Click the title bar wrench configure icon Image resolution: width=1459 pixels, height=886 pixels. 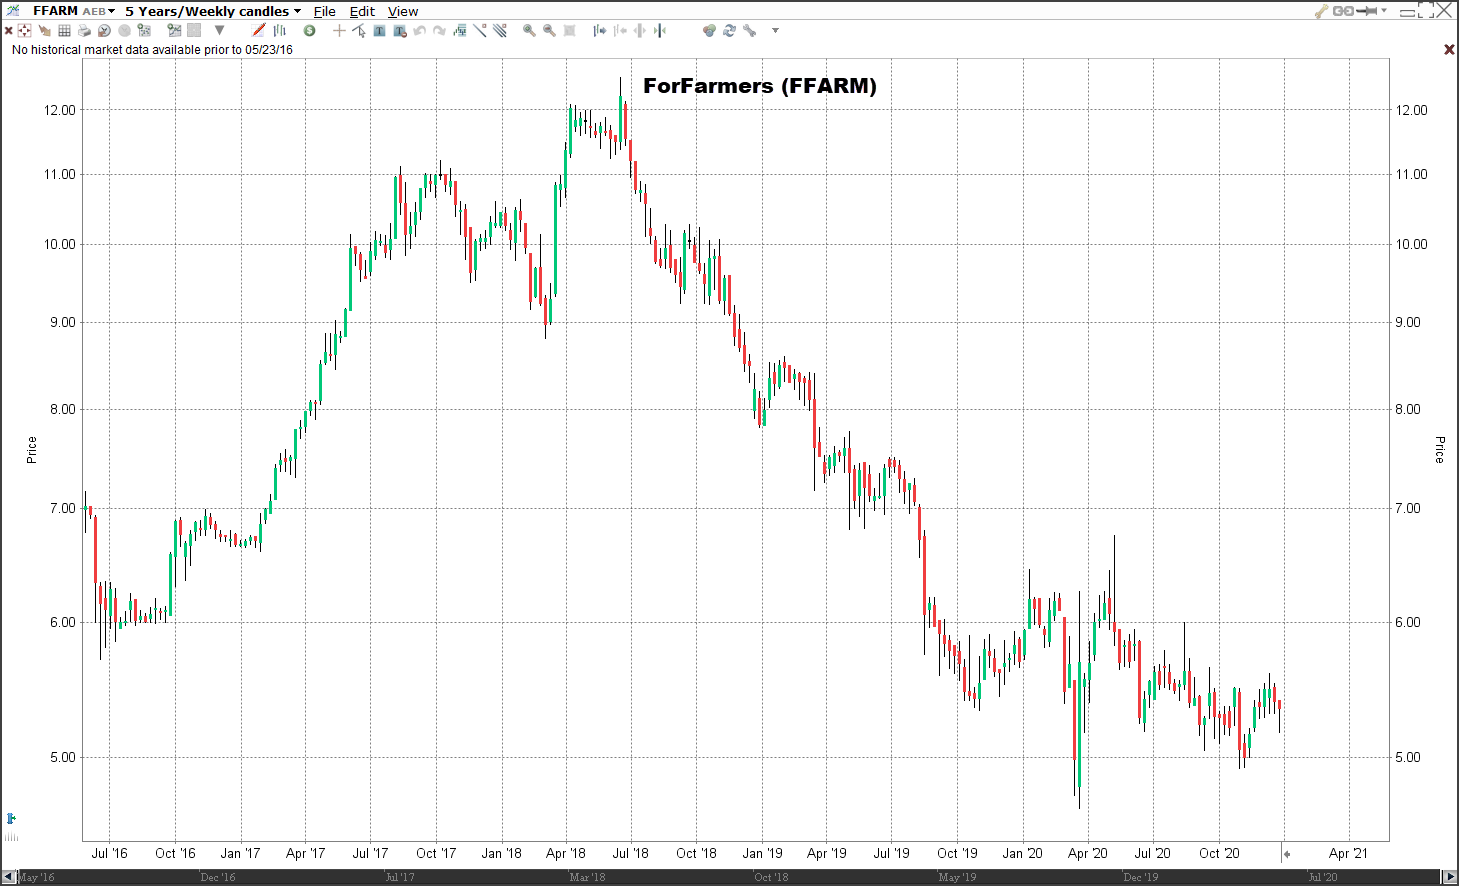point(1321,11)
